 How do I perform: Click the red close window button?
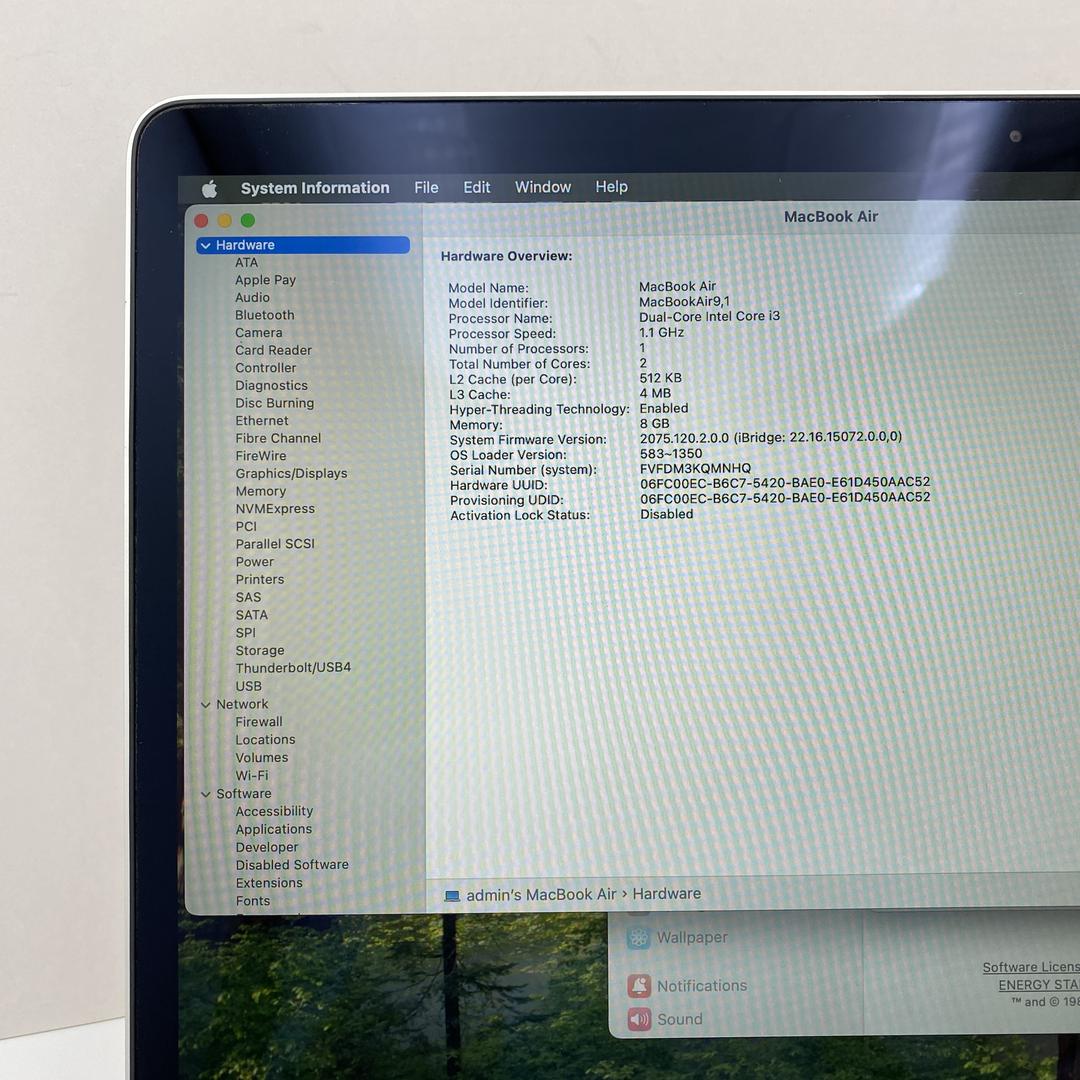(x=201, y=220)
